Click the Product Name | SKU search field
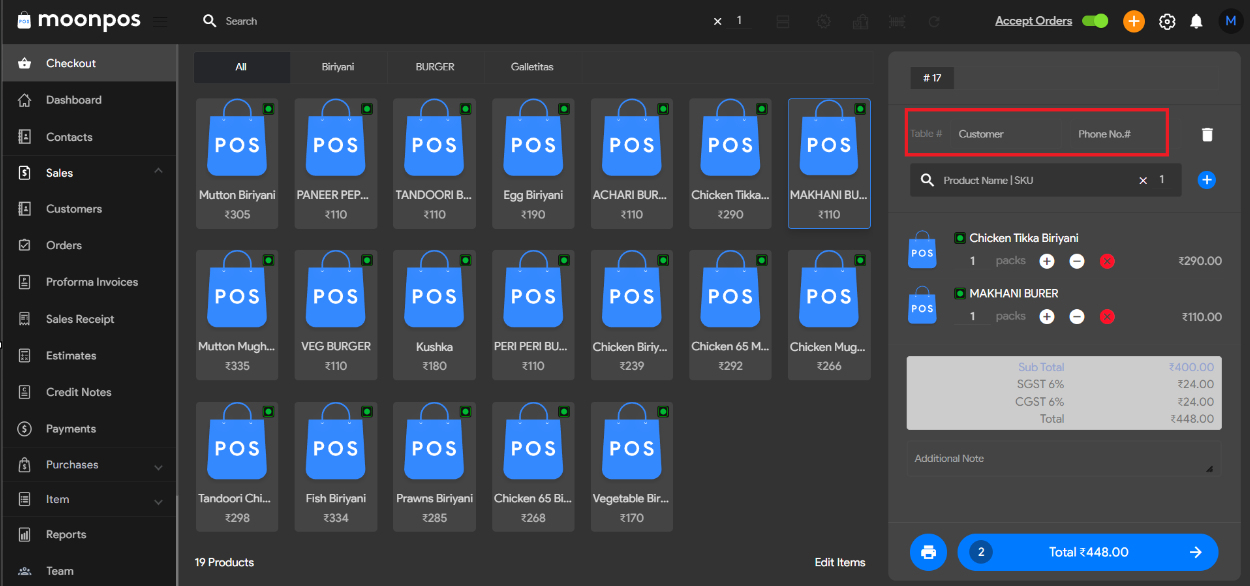1250x586 pixels. point(1035,180)
